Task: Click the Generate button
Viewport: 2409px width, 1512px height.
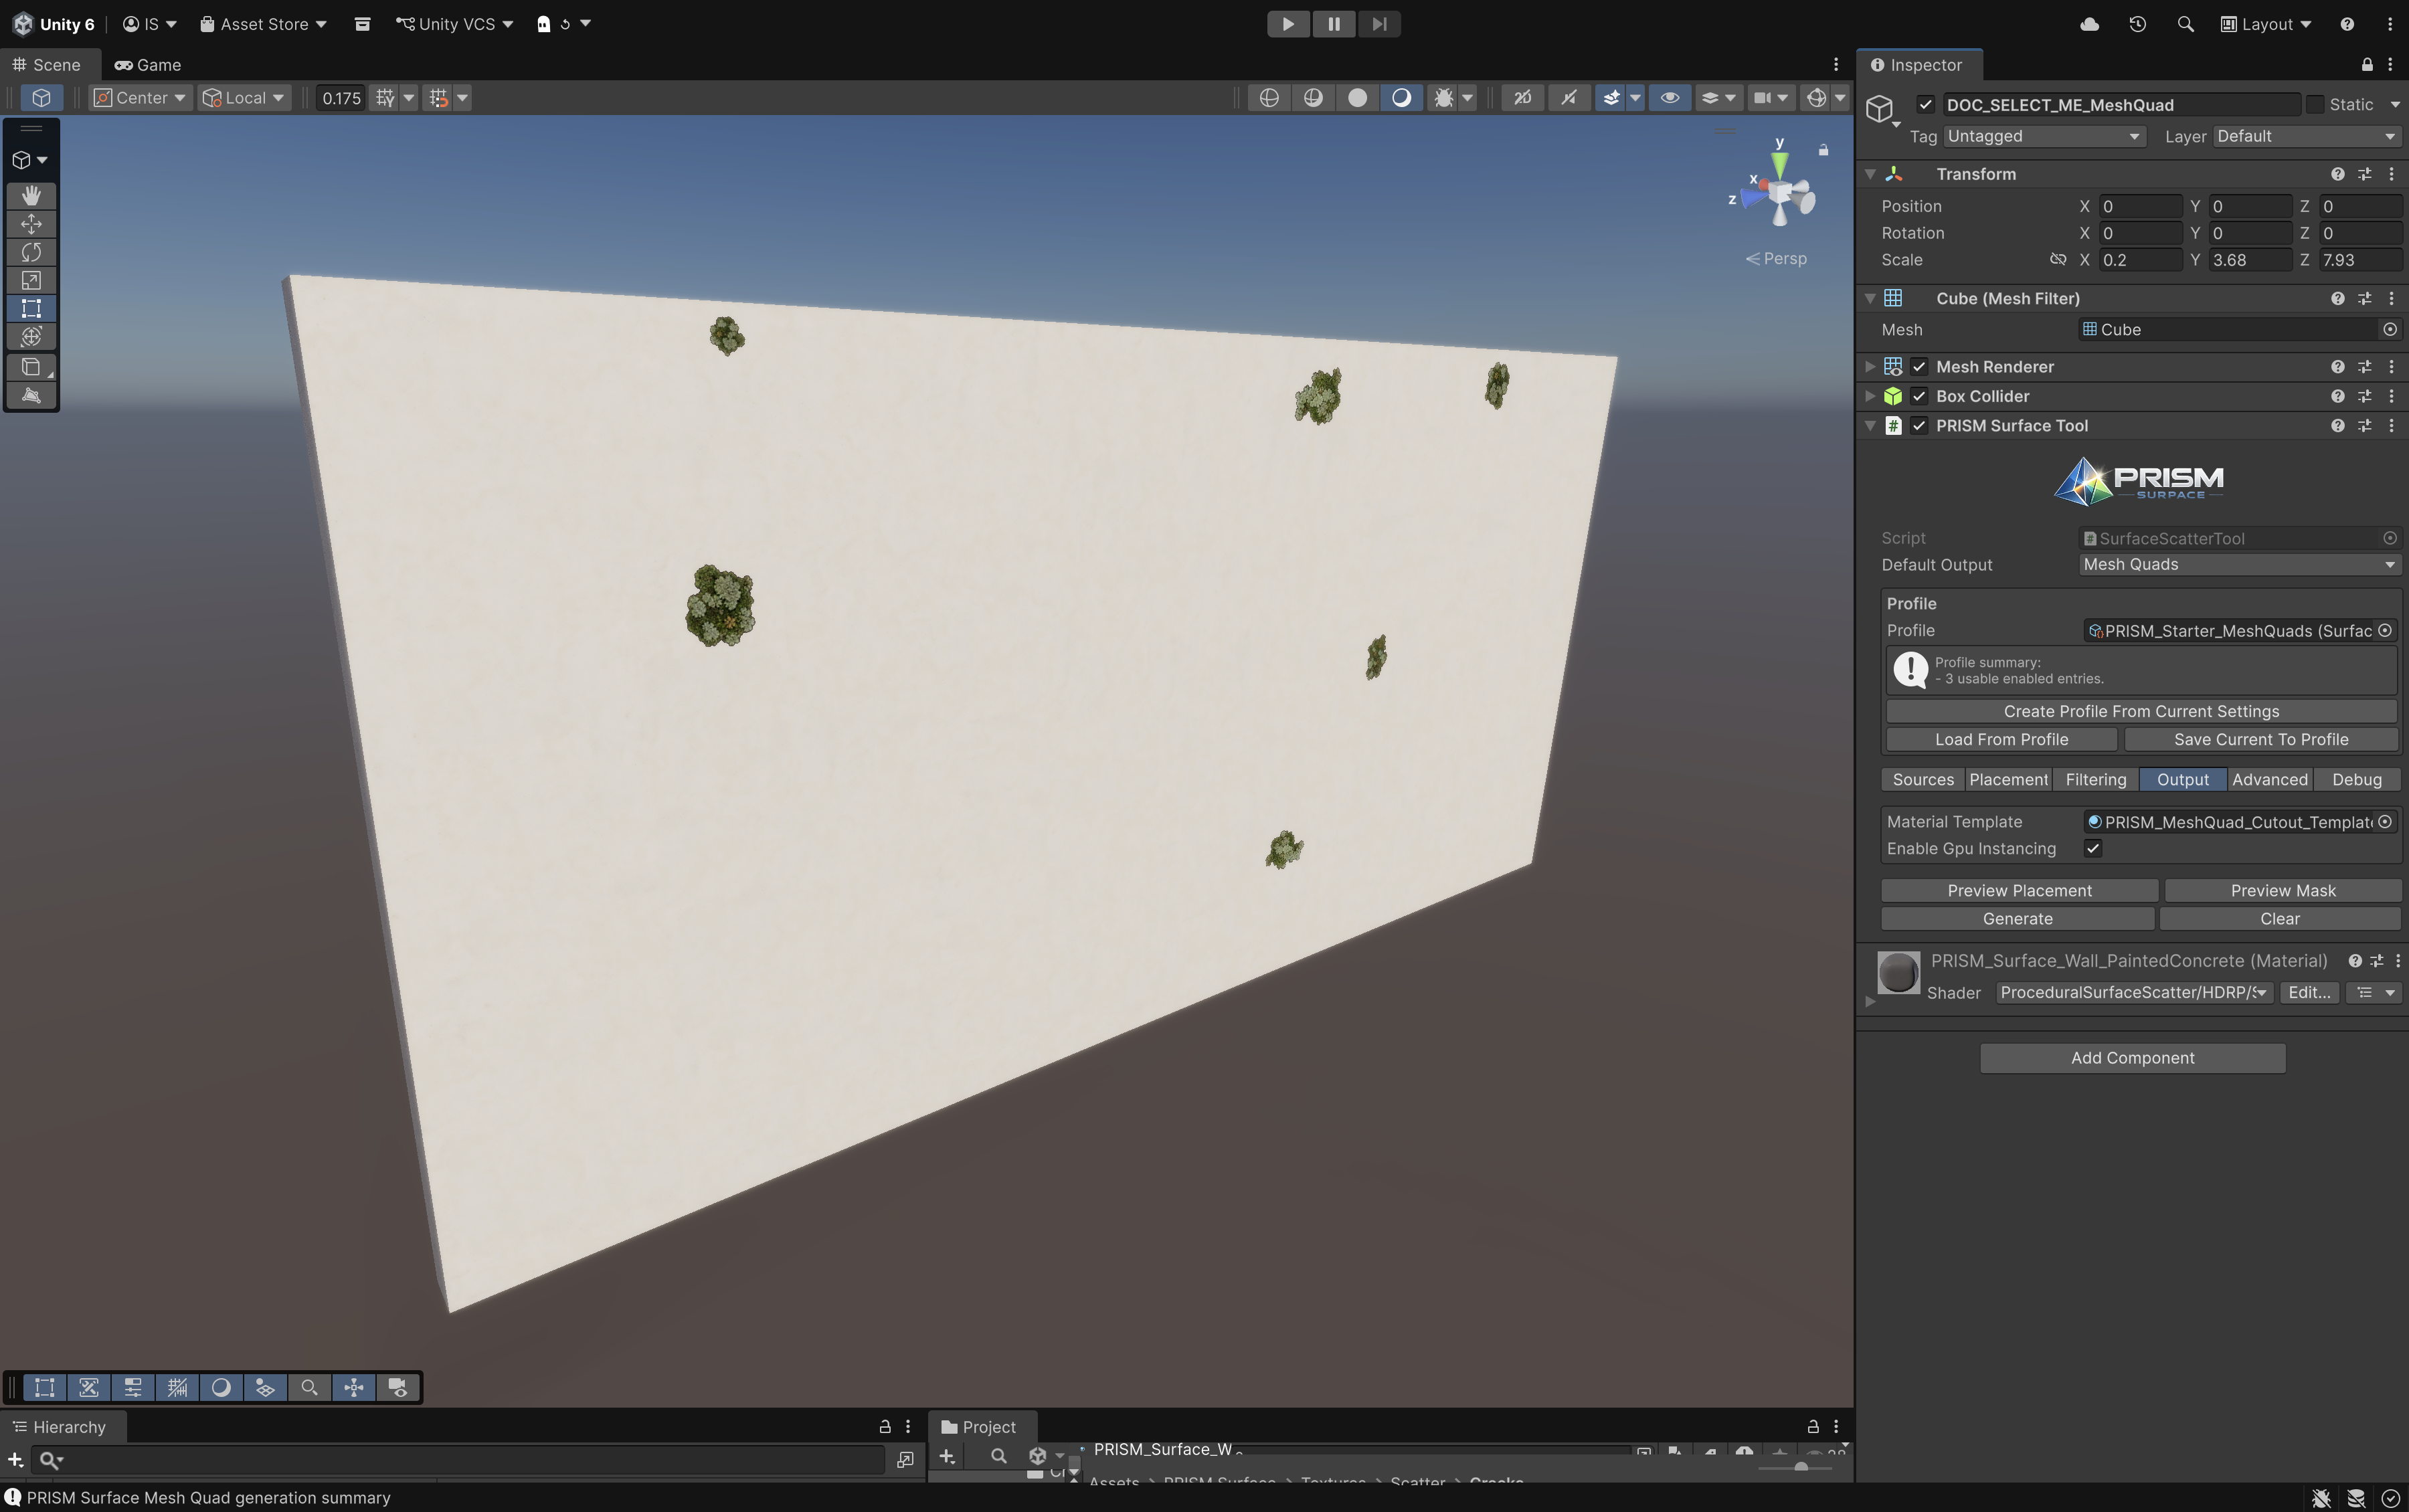Action: (2017, 919)
